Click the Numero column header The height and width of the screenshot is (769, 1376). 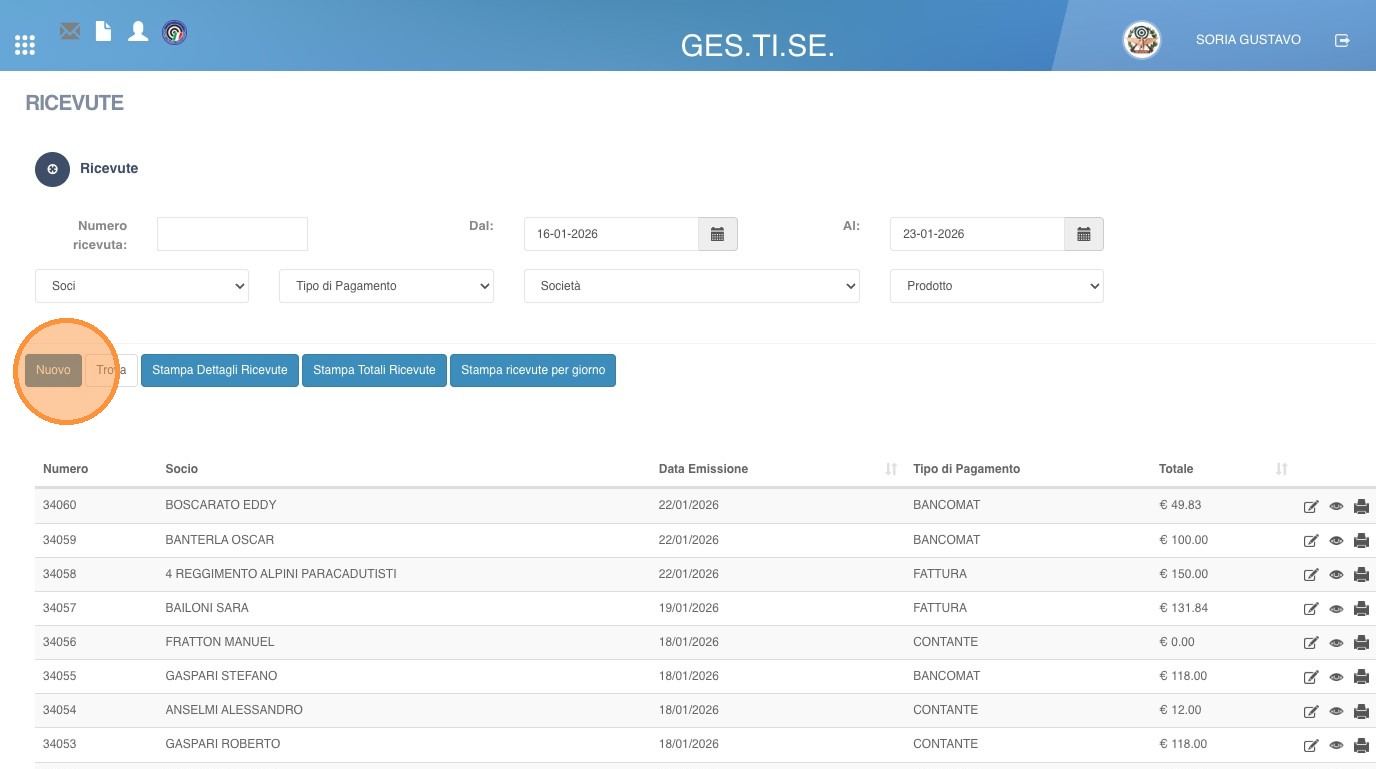coord(66,469)
